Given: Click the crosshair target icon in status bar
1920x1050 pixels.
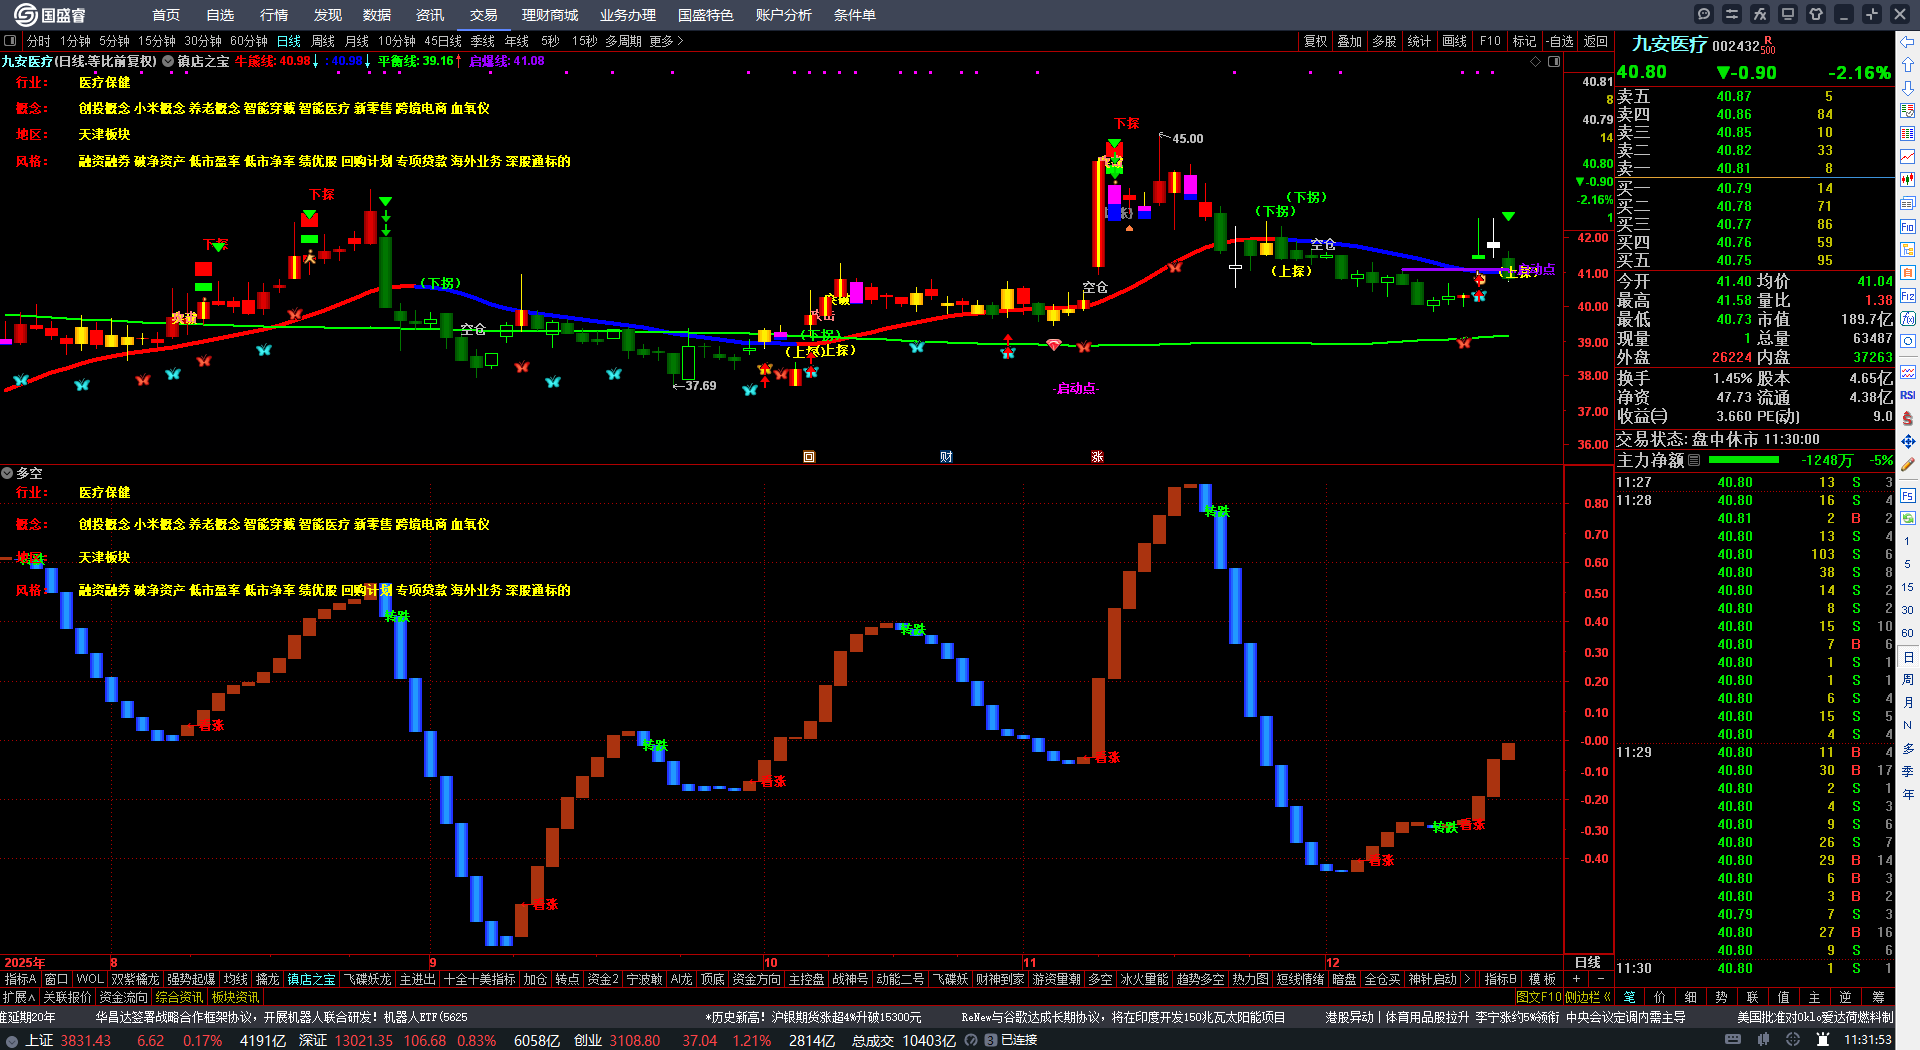Looking at the screenshot, I should 1793,1040.
